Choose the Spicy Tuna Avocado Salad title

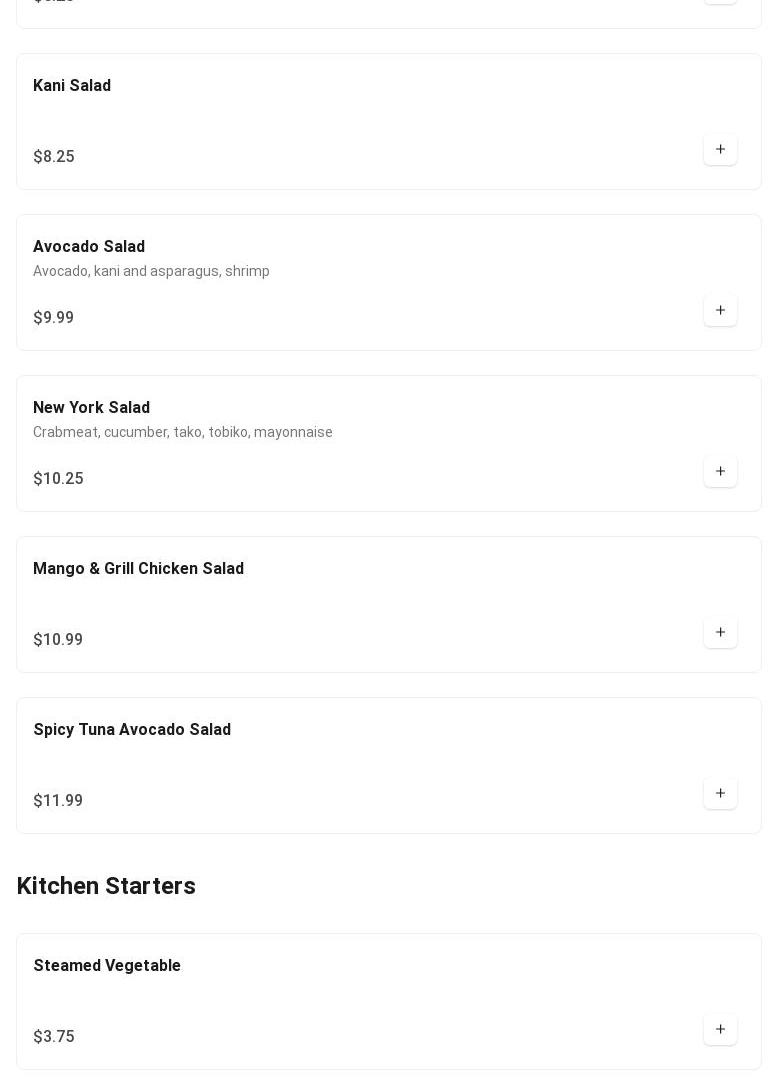(x=132, y=730)
